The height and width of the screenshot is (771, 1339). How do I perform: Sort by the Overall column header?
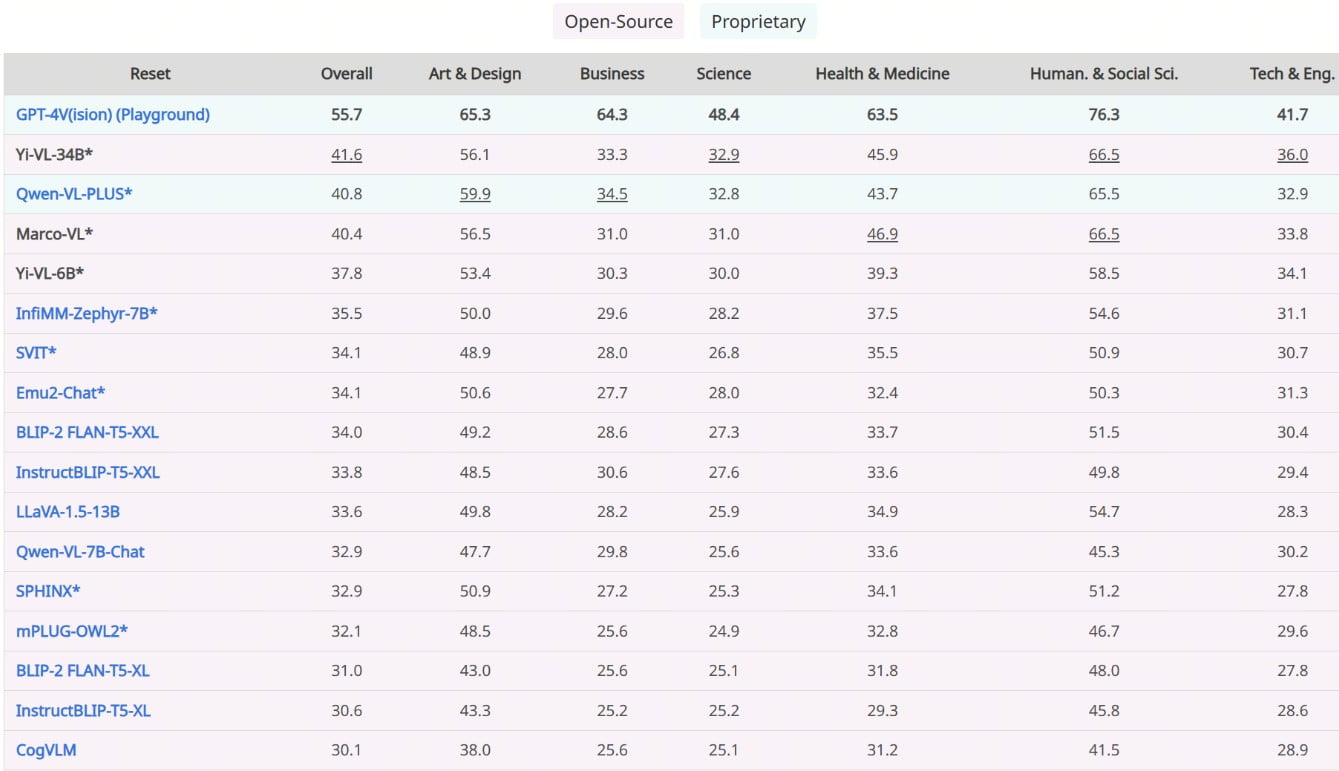tap(347, 74)
